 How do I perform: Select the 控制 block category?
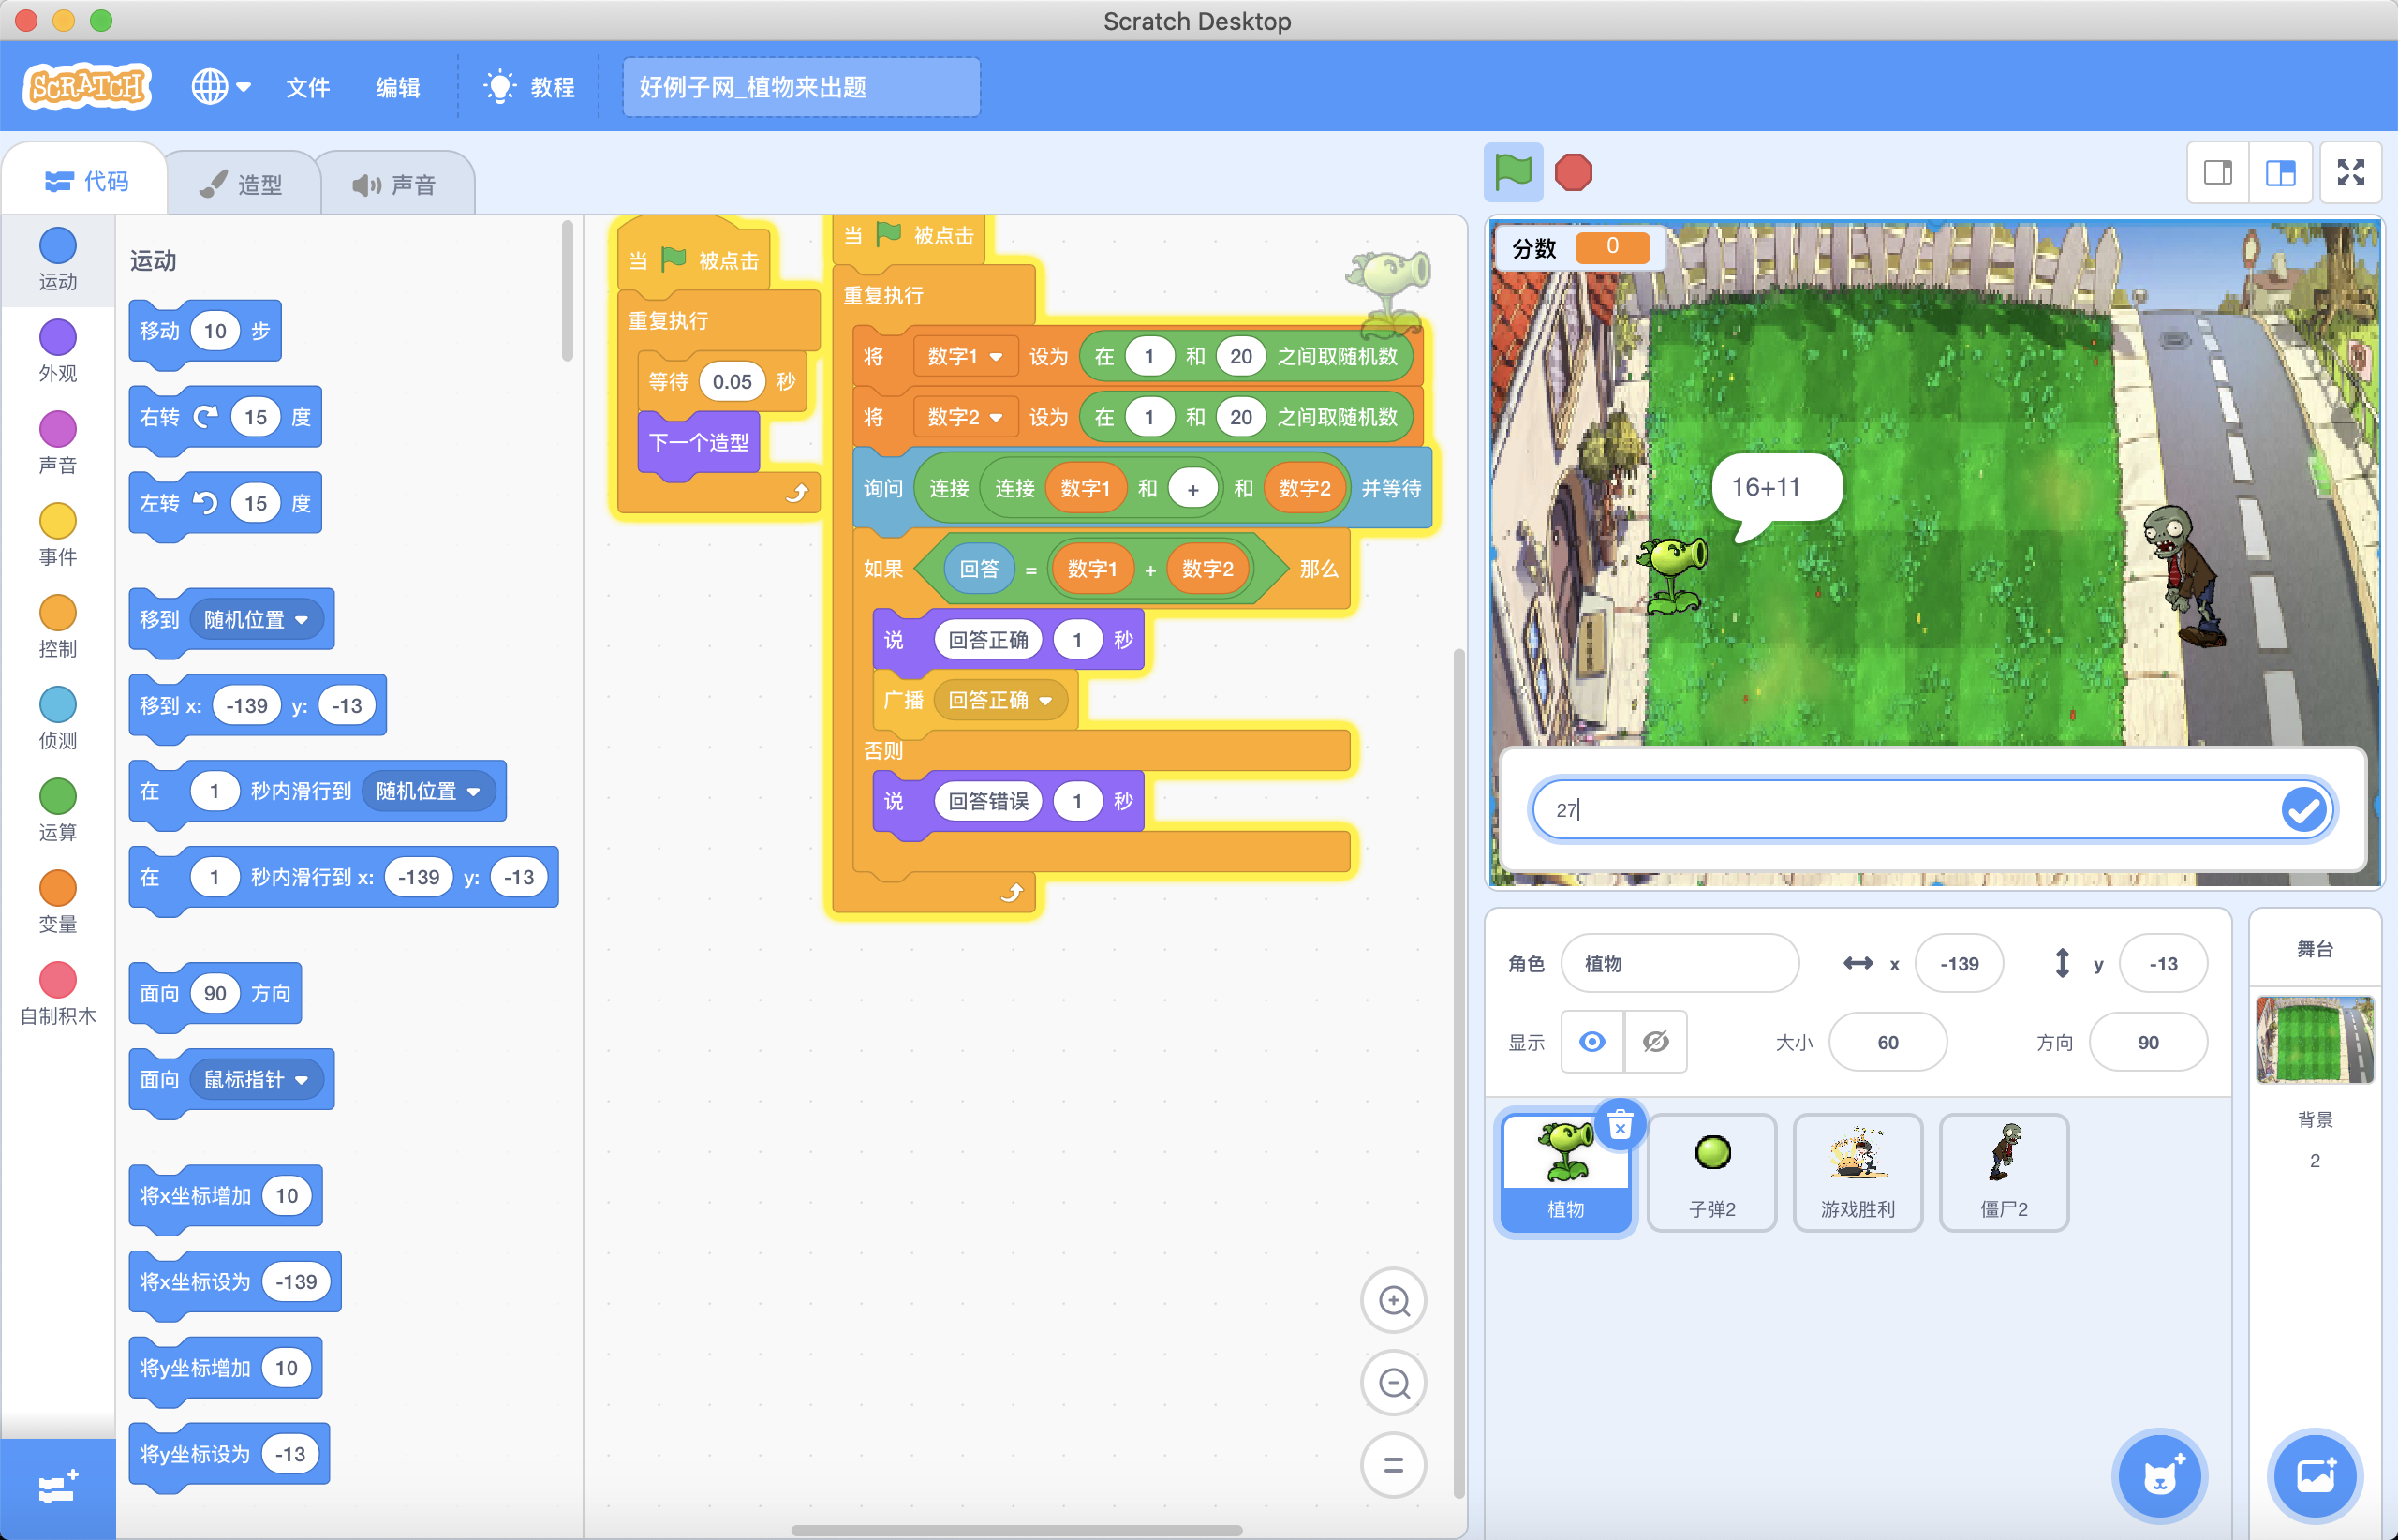(x=58, y=627)
